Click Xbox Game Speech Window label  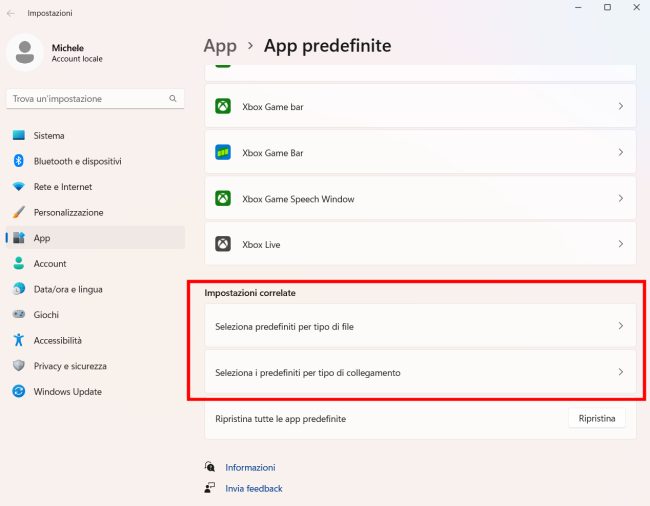pyautogui.click(x=298, y=199)
